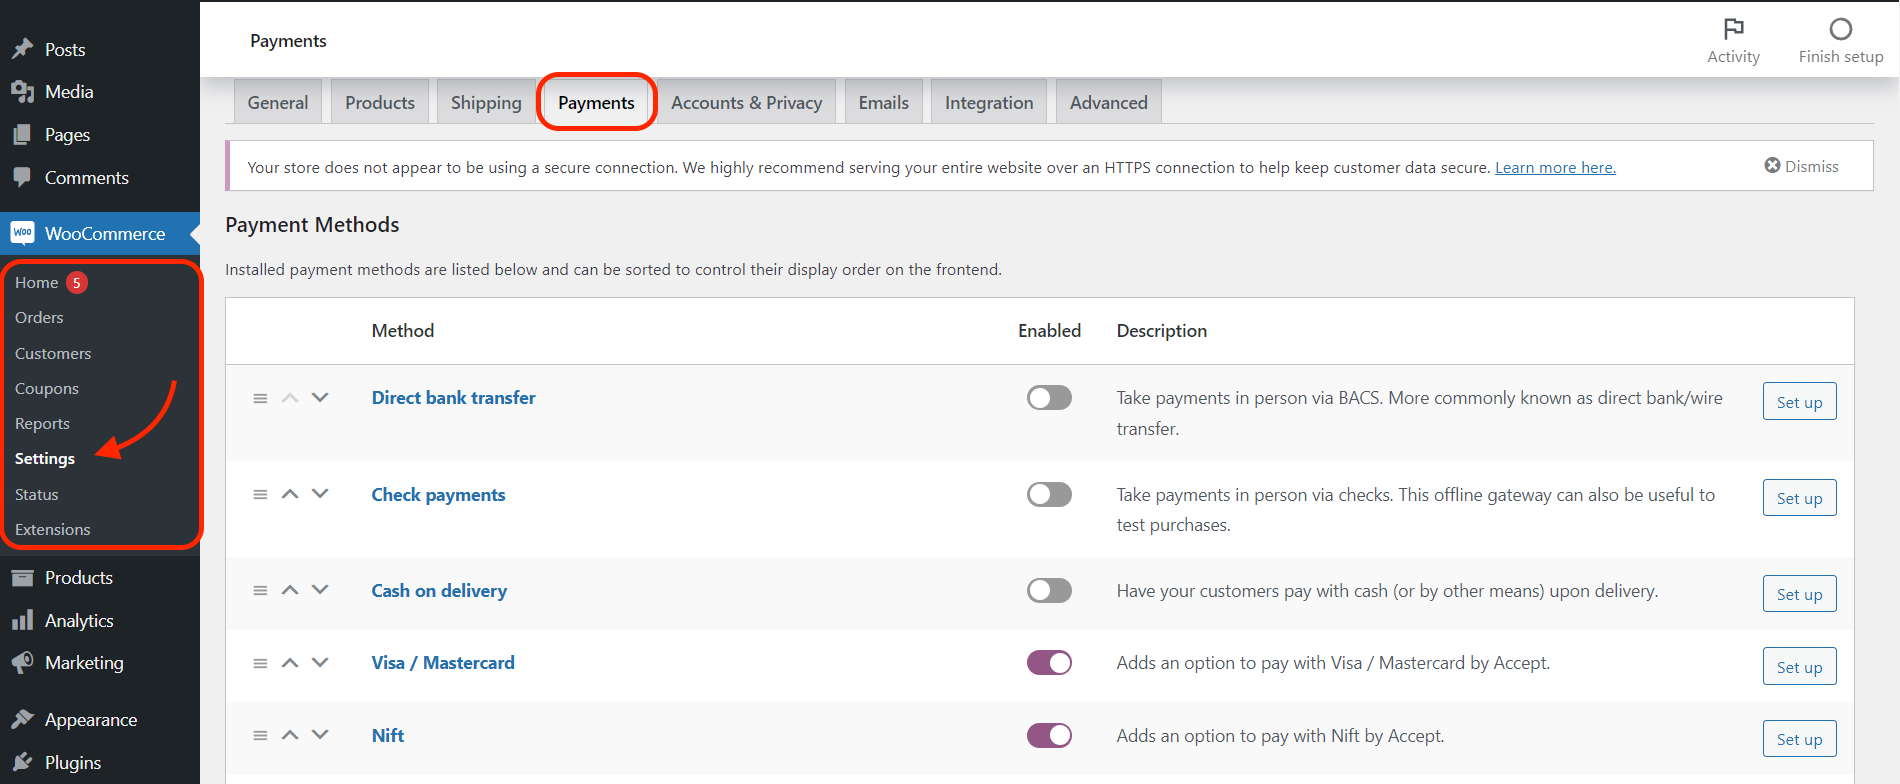Click the Marketing megaphone icon
The height and width of the screenshot is (784, 1900).
click(x=22, y=663)
